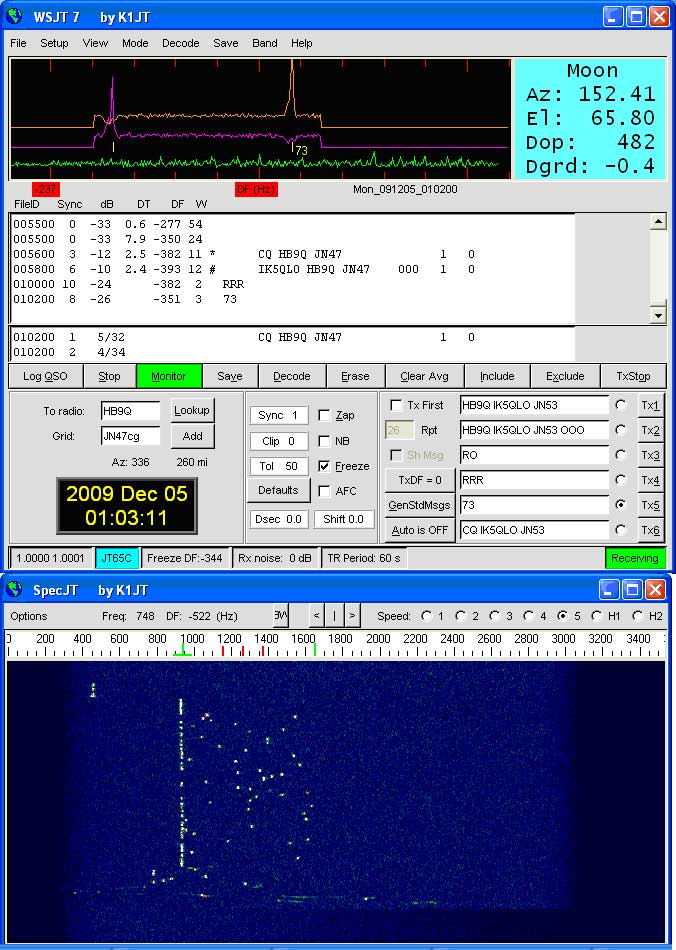Viewport: 676px width, 950px height.
Task: Click the Tx1 button
Action: tap(650, 405)
